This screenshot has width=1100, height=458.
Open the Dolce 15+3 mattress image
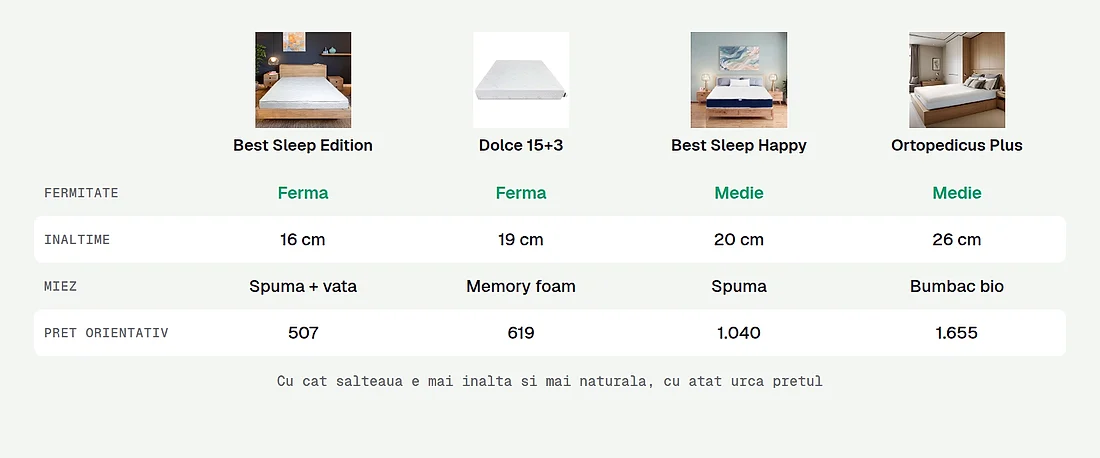(x=521, y=80)
